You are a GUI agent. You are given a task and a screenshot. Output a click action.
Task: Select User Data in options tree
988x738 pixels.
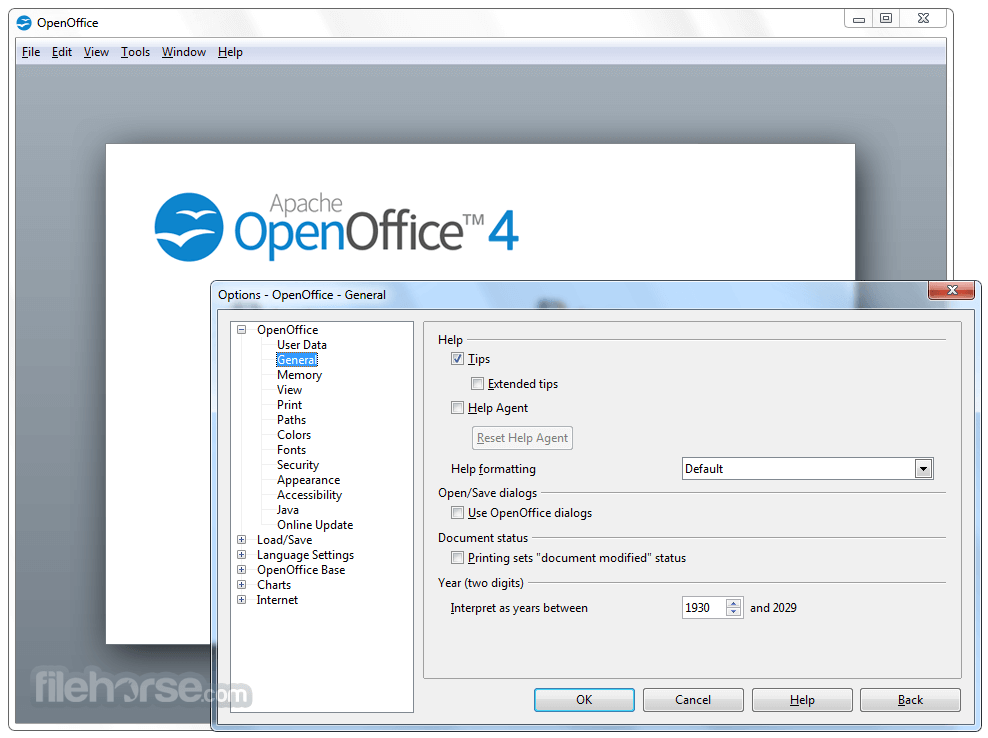pyautogui.click(x=302, y=345)
